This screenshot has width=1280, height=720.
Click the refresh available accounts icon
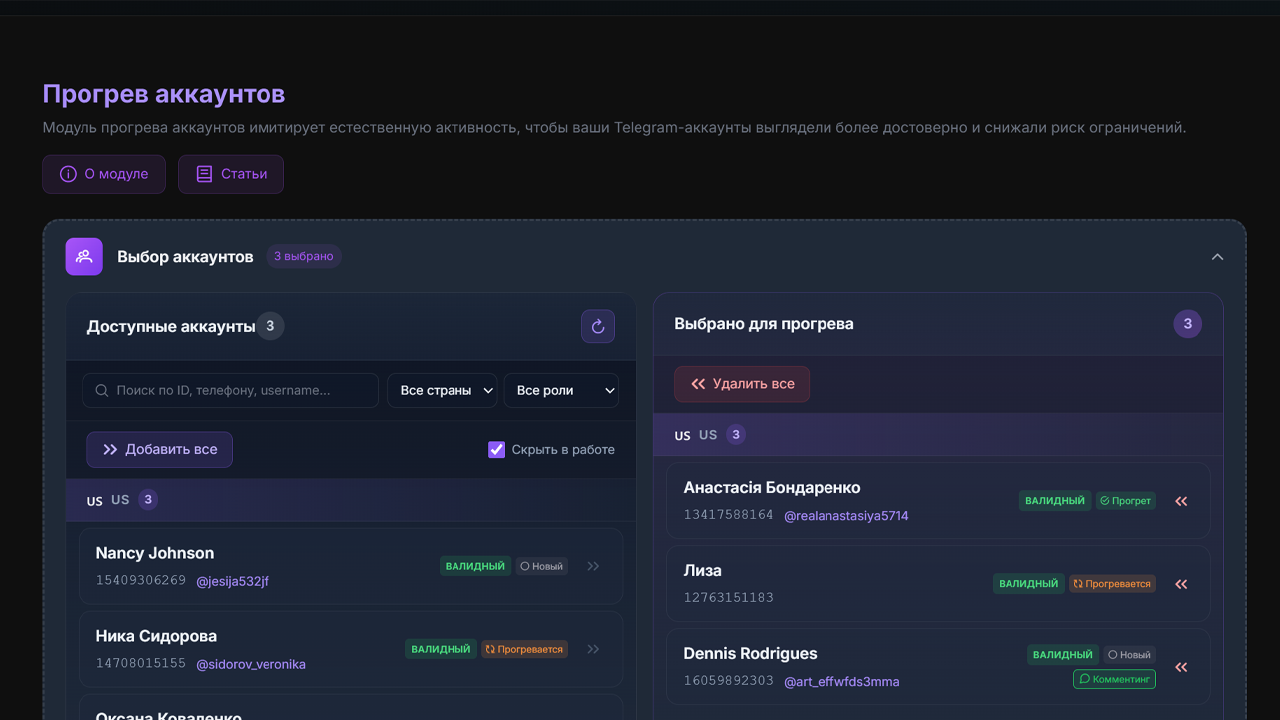598,326
